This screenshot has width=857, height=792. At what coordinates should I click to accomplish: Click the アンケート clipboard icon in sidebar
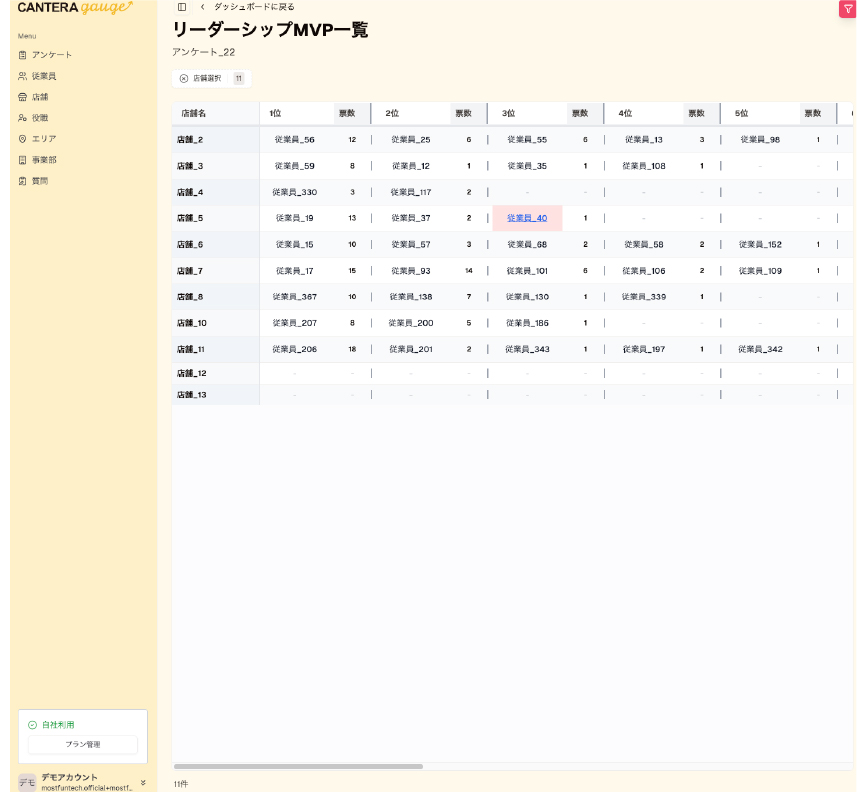click(22, 55)
